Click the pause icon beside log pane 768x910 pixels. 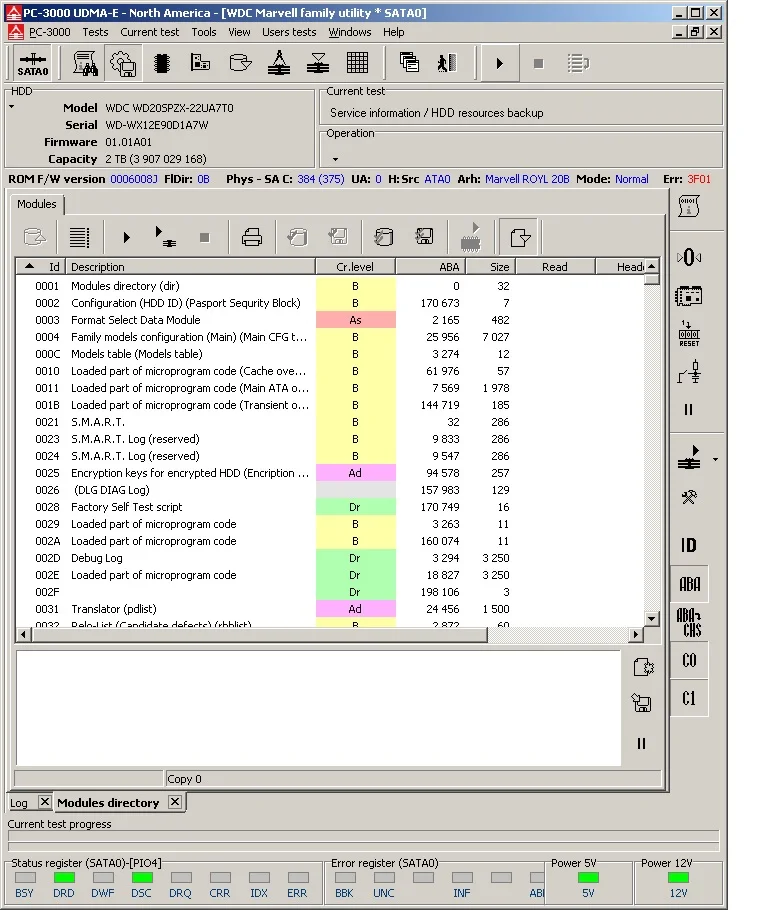(x=641, y=743)
